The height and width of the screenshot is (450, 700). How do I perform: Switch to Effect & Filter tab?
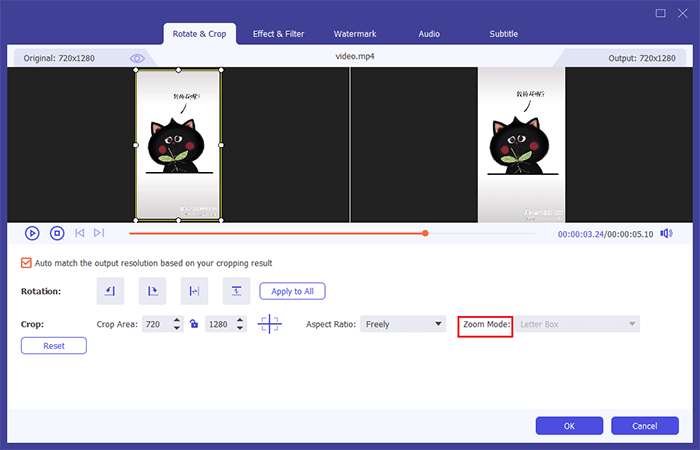pos(278,34)
